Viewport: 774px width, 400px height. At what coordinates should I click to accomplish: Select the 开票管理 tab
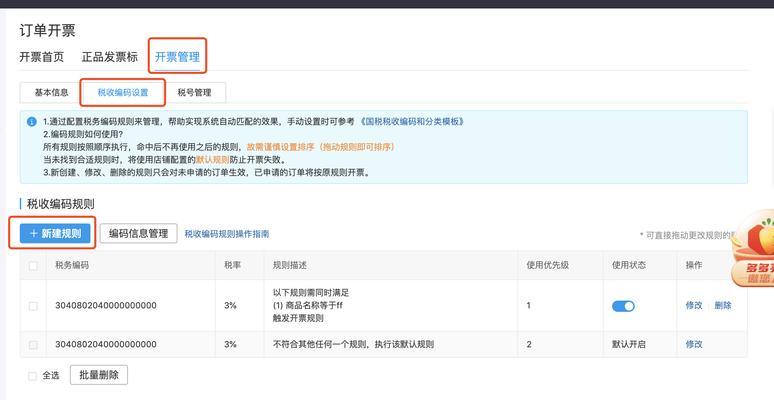point(177,57)
